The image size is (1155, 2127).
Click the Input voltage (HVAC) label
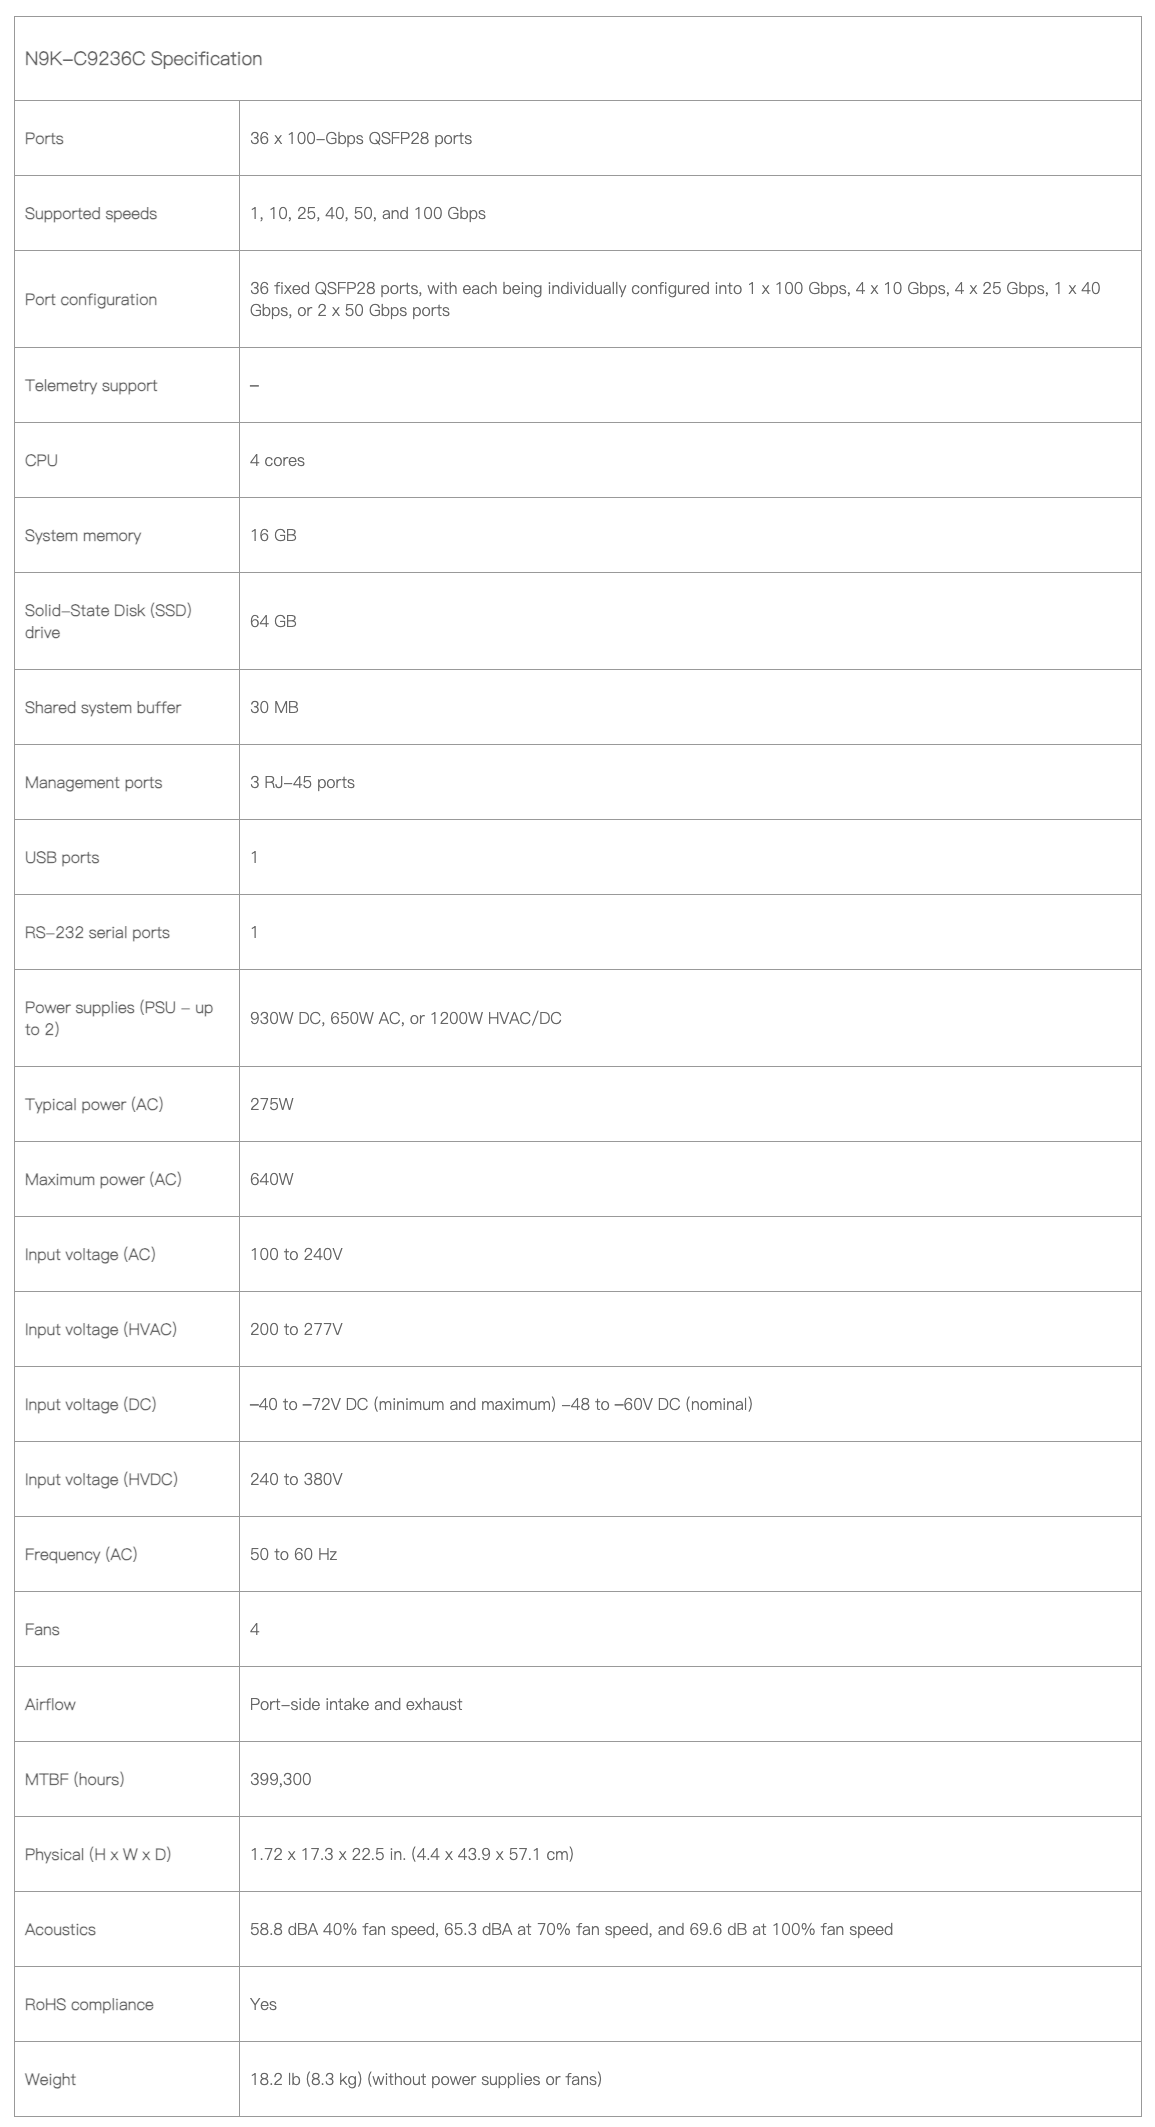tap(100, 1329)
